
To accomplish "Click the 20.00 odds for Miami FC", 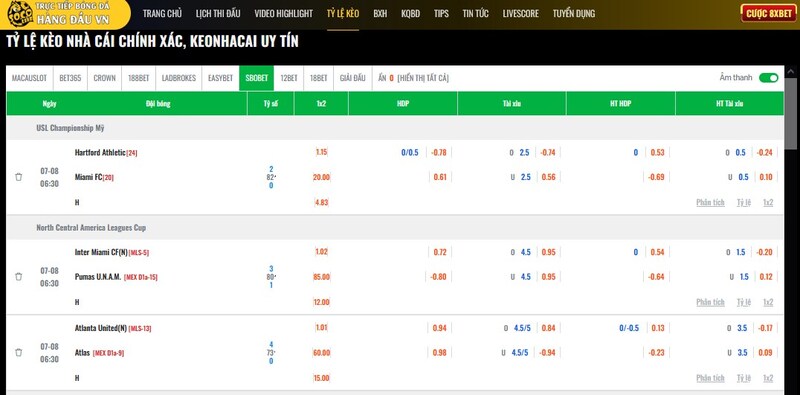I will pos(321,177).
